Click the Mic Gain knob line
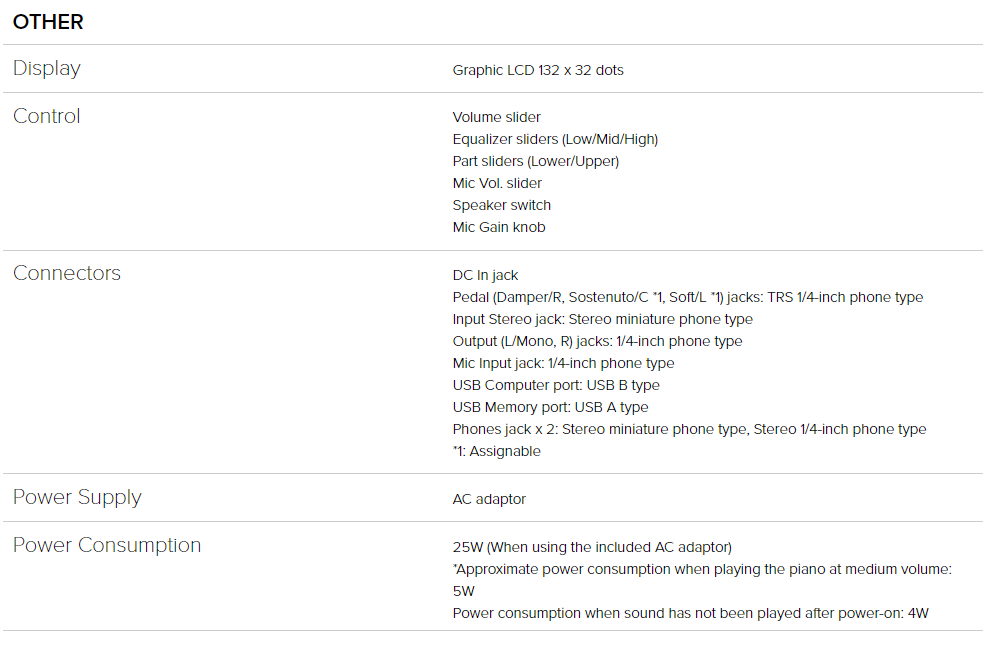The image size is (985, 658). [x=499, y=228]
